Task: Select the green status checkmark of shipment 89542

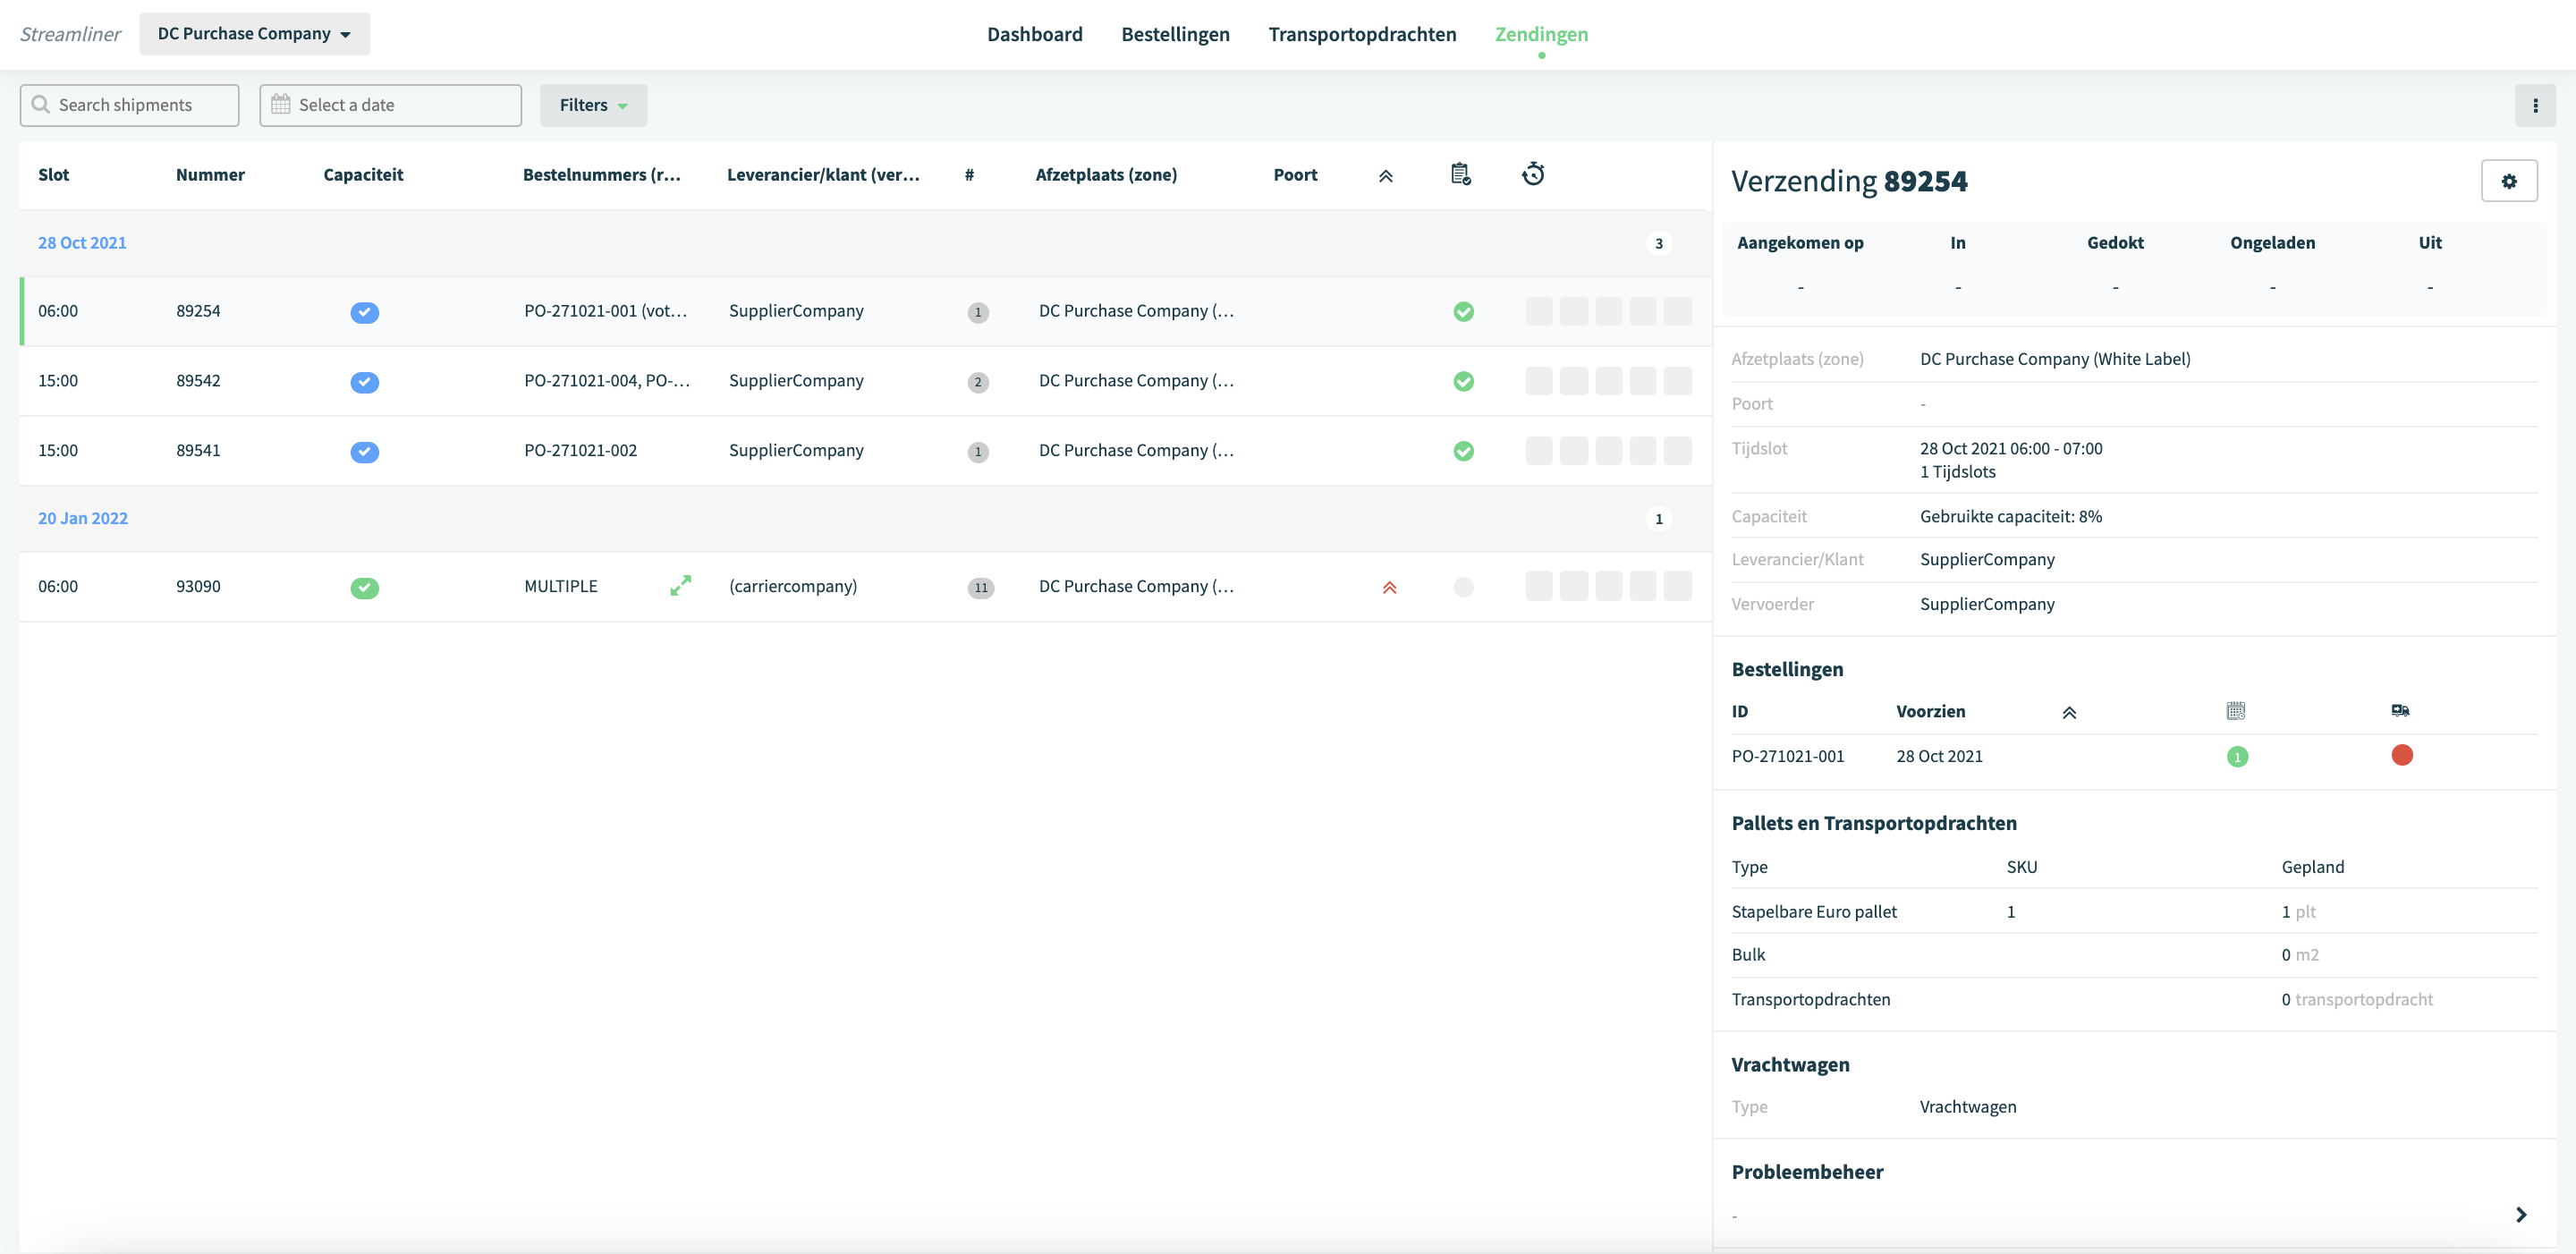Action: [x=1463, y=381]
